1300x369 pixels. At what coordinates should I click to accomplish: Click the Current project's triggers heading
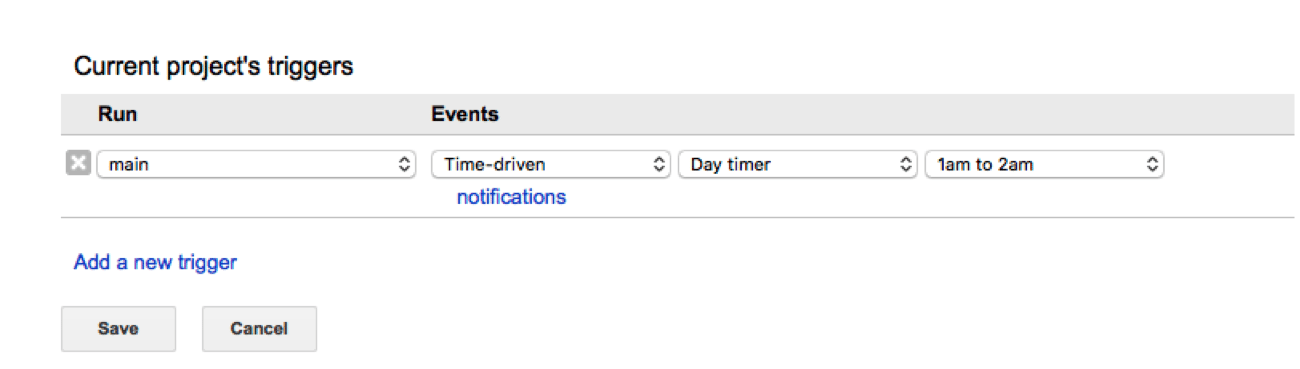214,68
